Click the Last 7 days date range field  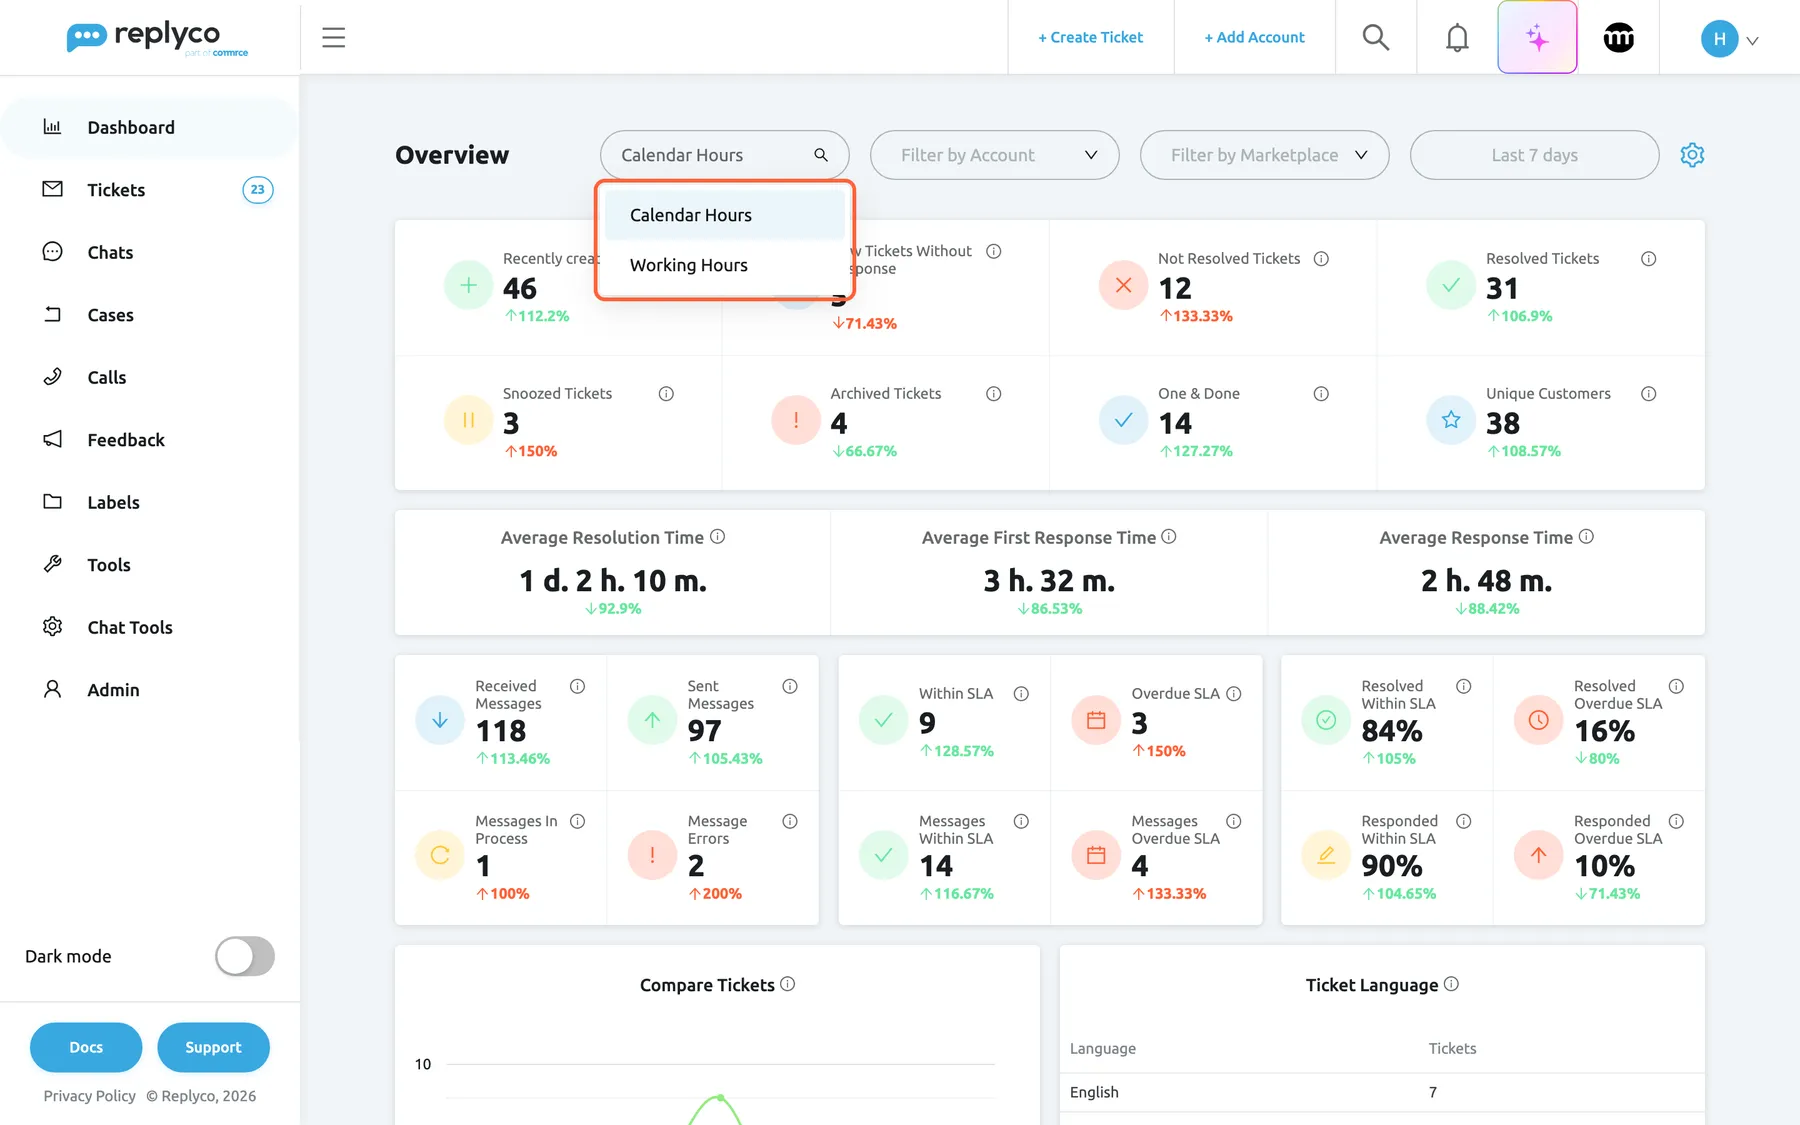coord(1534,155)
